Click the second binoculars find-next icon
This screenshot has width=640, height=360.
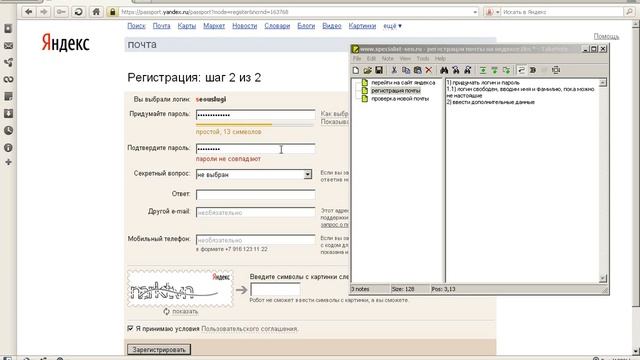tap(456, 70)
